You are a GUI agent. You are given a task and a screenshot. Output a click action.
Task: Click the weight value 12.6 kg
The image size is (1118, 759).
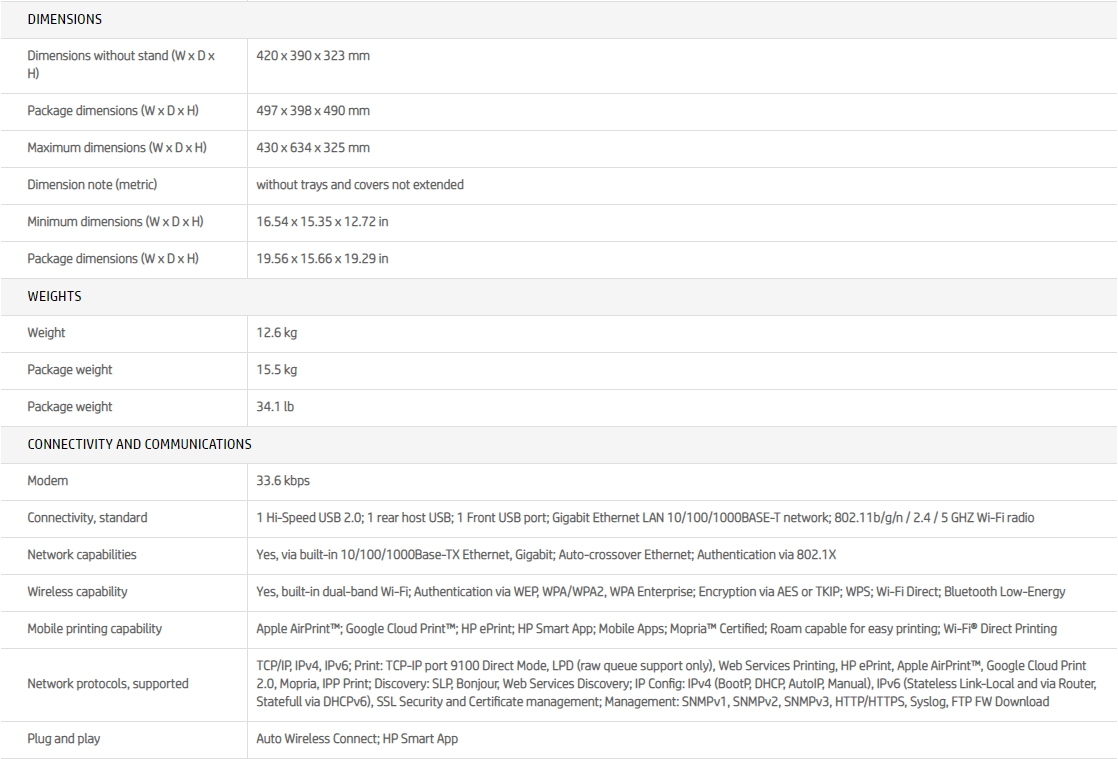pyautogui.click(x=276, y=333)
